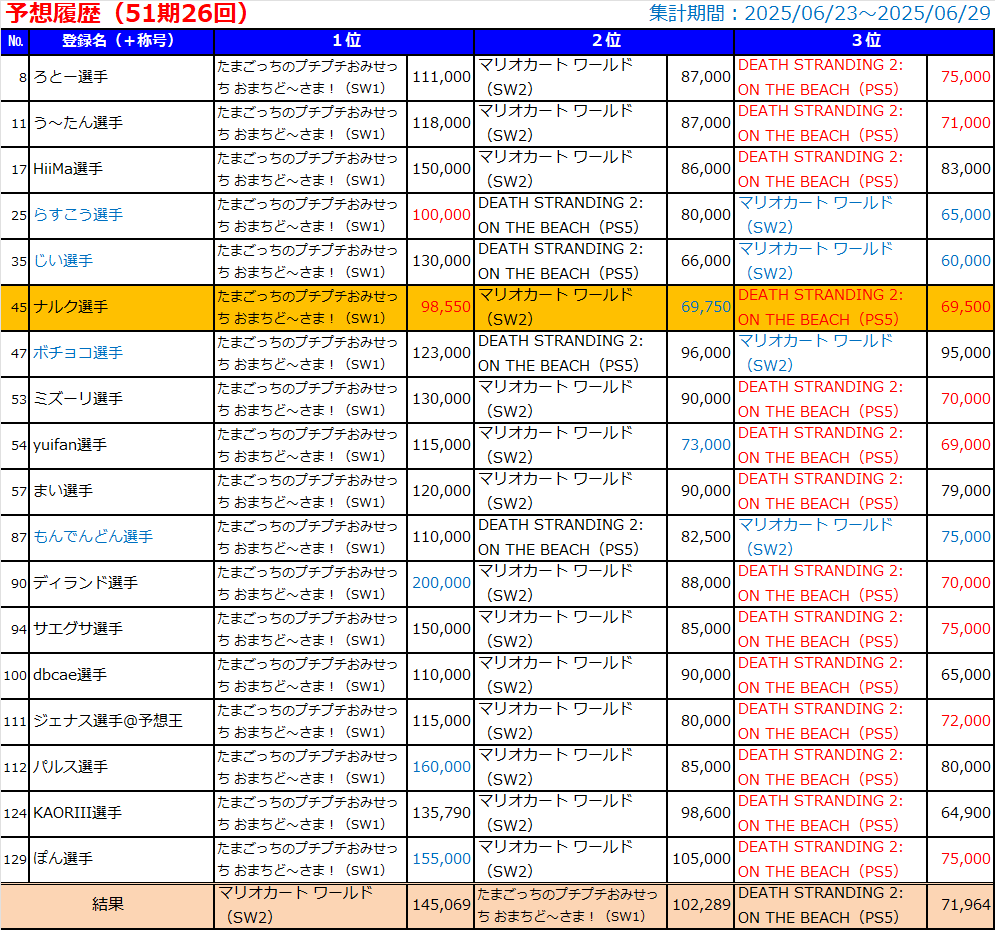Click result value 71,964
This screenshot has width=995, height=930.
click(x=966, y=905)
